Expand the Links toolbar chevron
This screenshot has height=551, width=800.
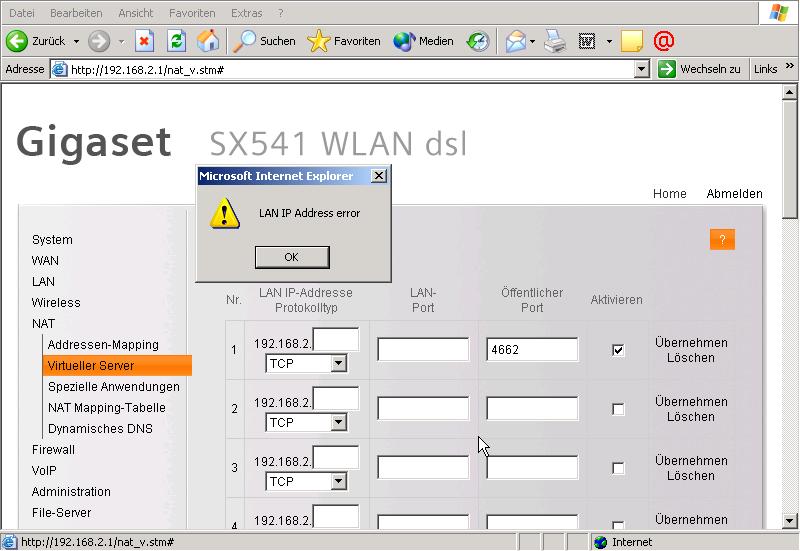click(x=790, y=66)
